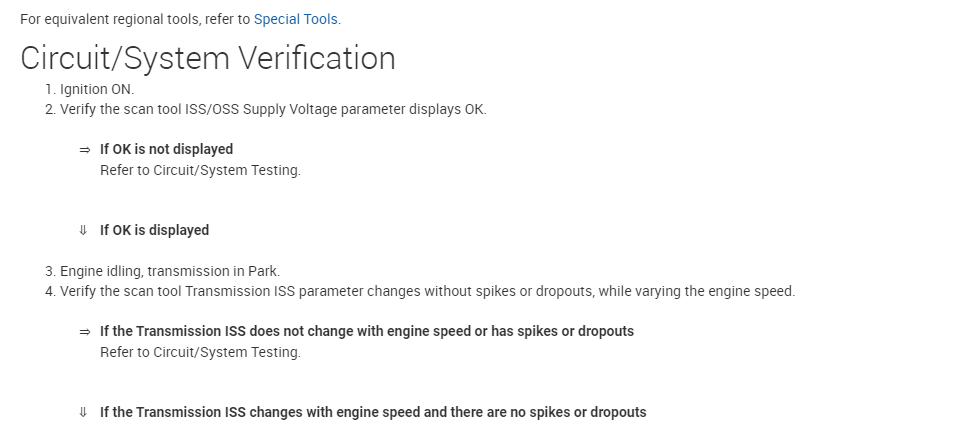This screenshot has width=969, height=437.
Task: Click the "For equivalent regional tools" sentence
Action: coord(135,19)
